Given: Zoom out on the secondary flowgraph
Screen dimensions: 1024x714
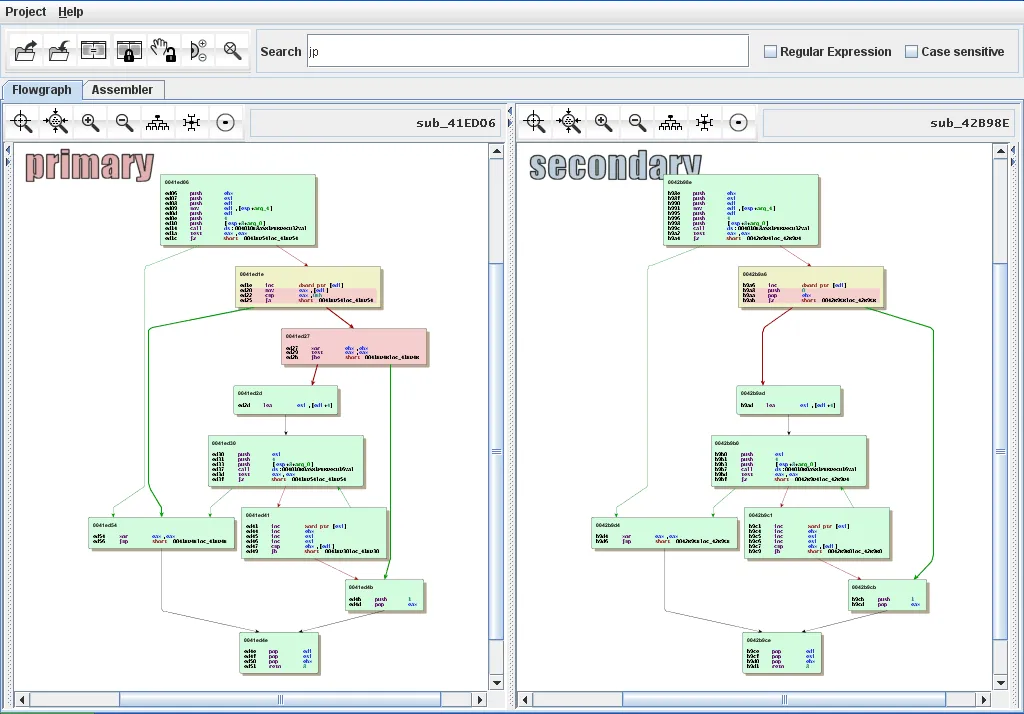Looking at the screenshot, I should 637,122.
